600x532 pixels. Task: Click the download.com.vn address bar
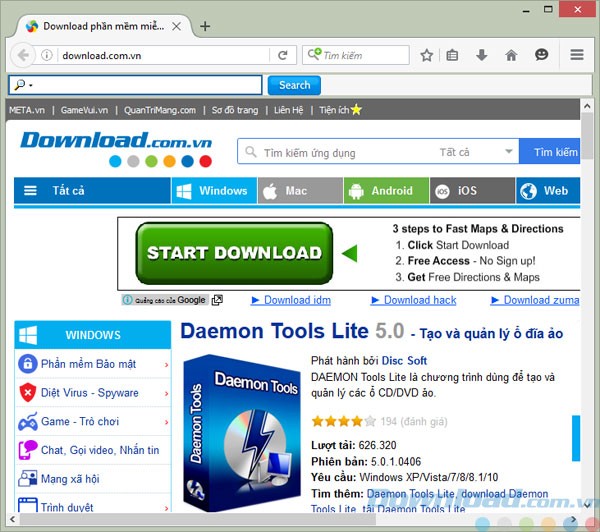pos(163,55)
